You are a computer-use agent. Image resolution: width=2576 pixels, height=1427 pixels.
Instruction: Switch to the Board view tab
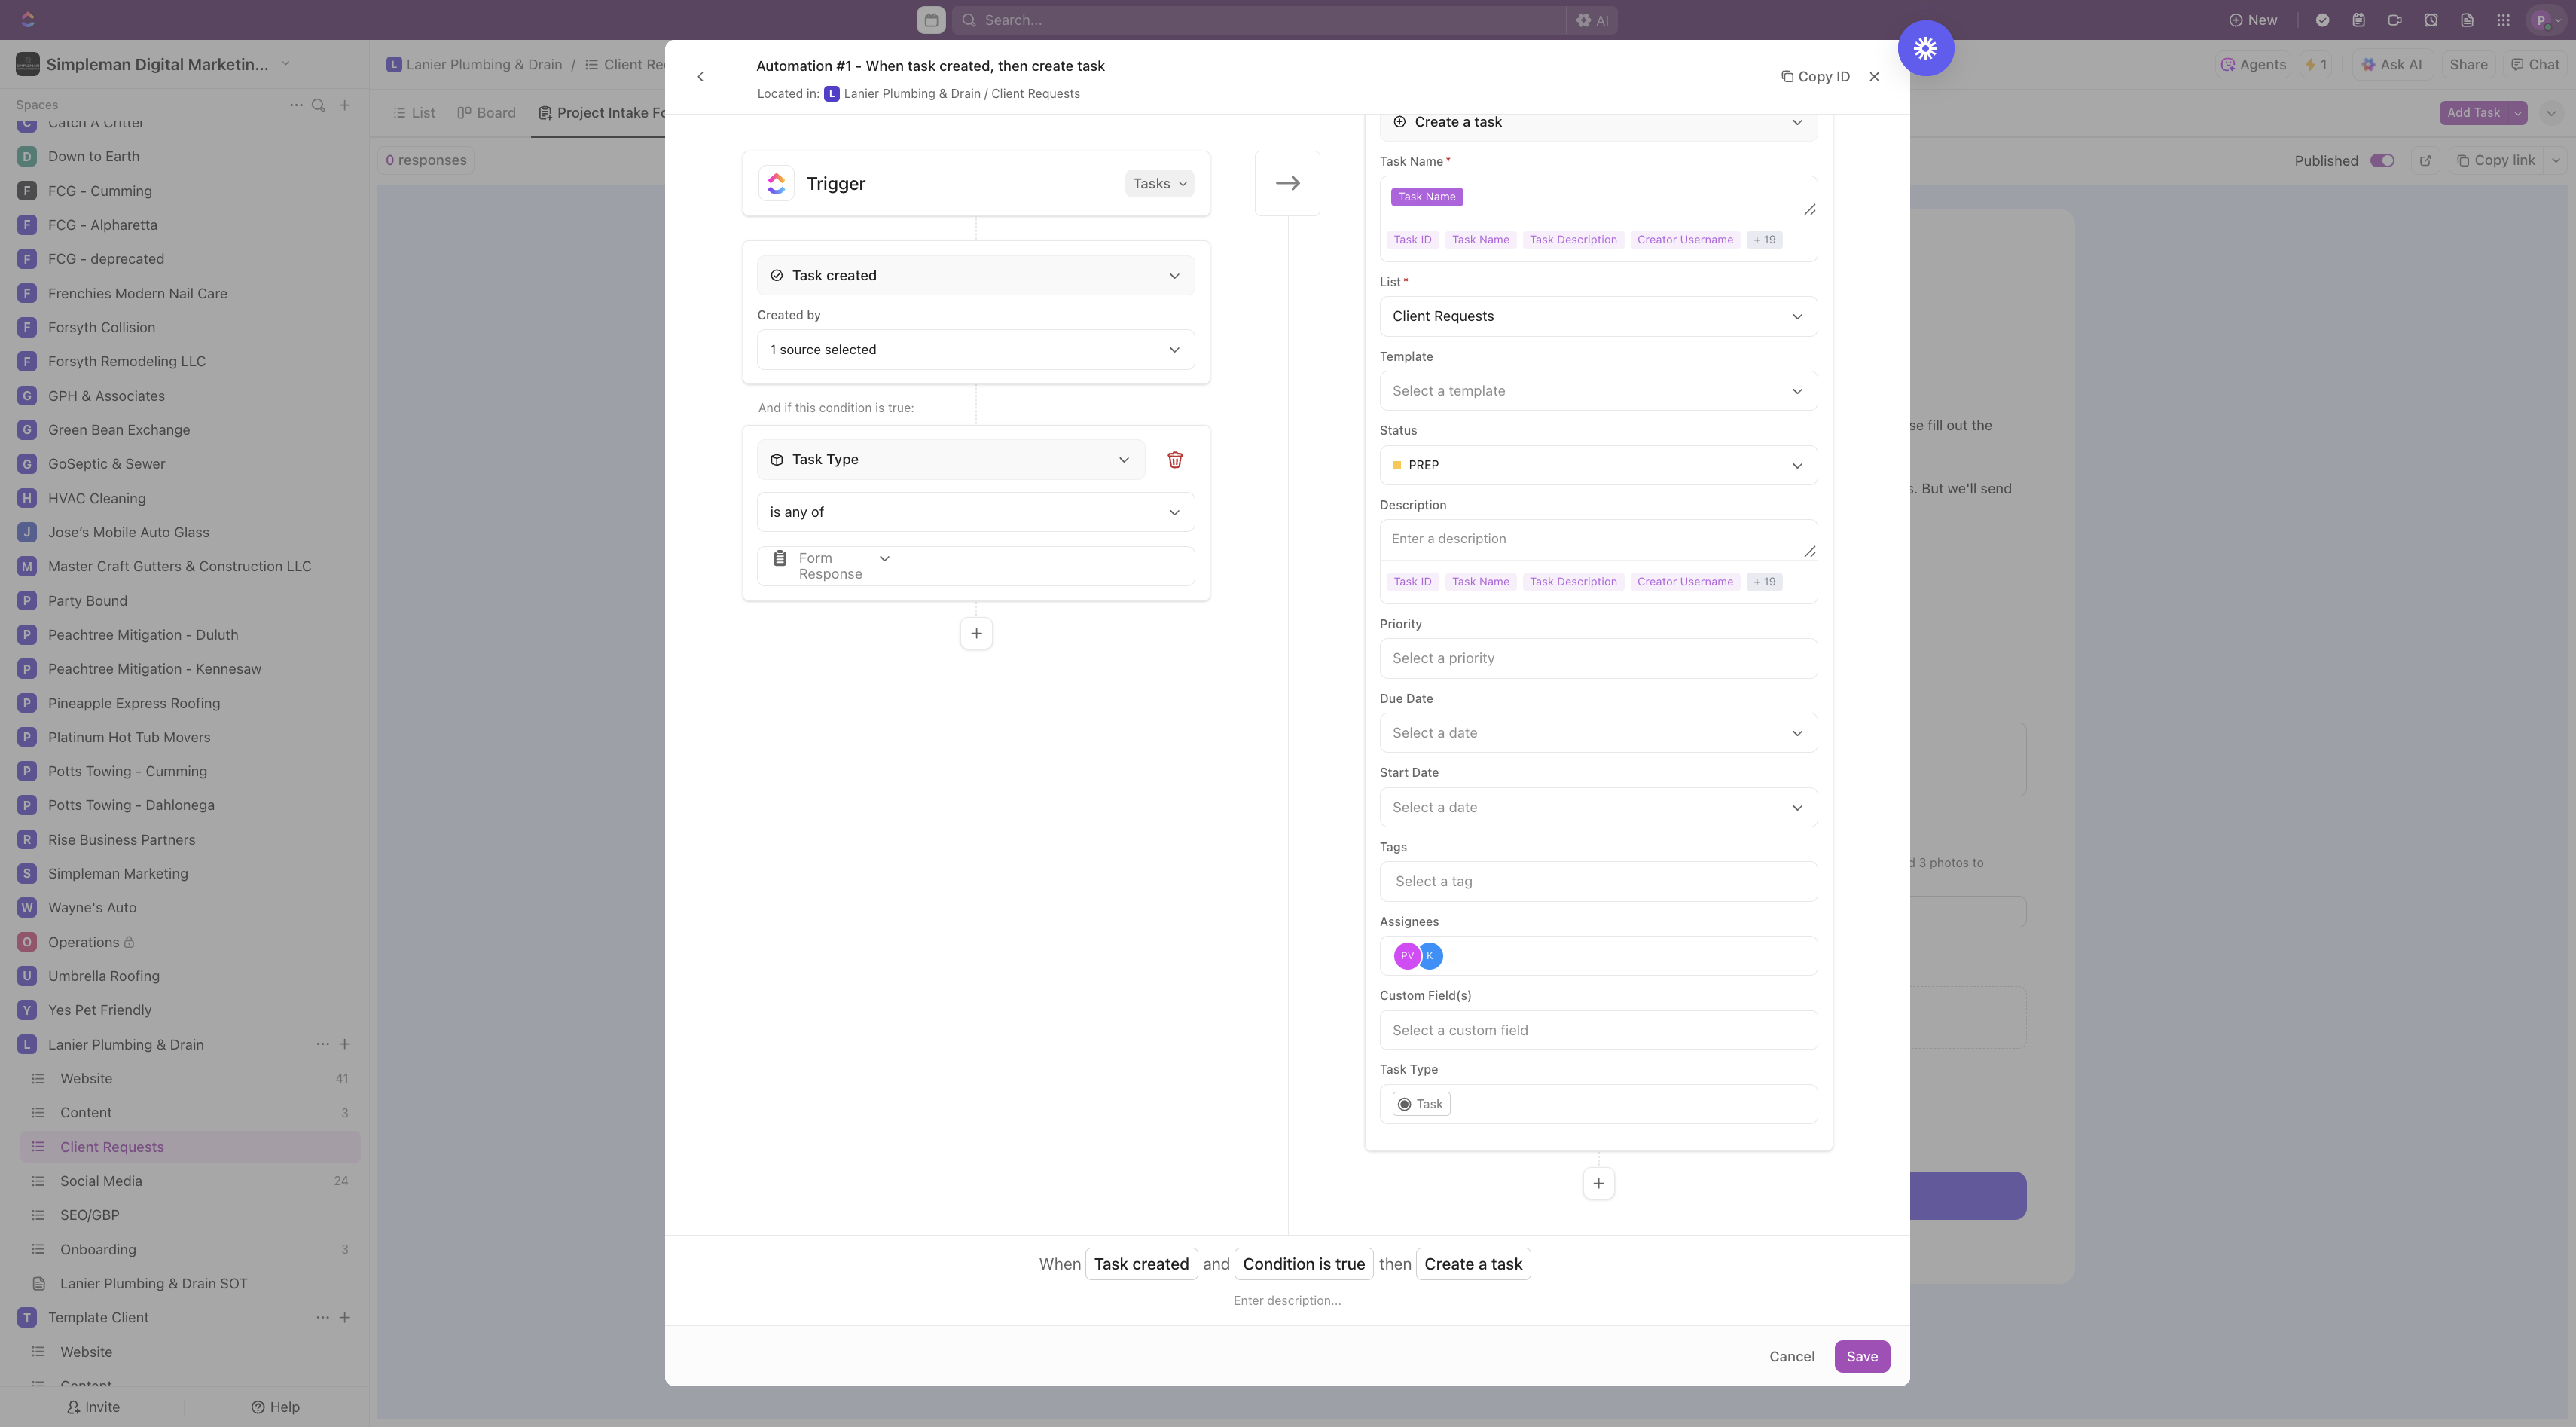486,113
